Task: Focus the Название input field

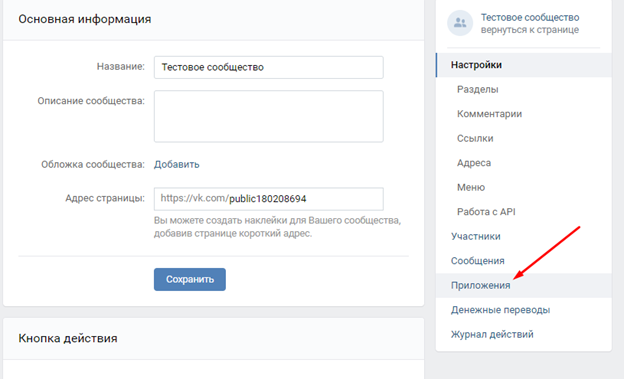Action: pos(269,67)
